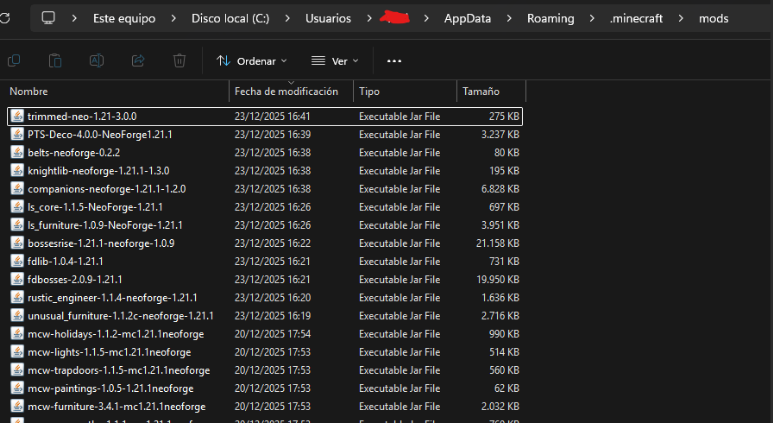Click the 19.950 KB size cell
Image resolution: width=773 pixels, height=423 pixels.
point(497,280)
